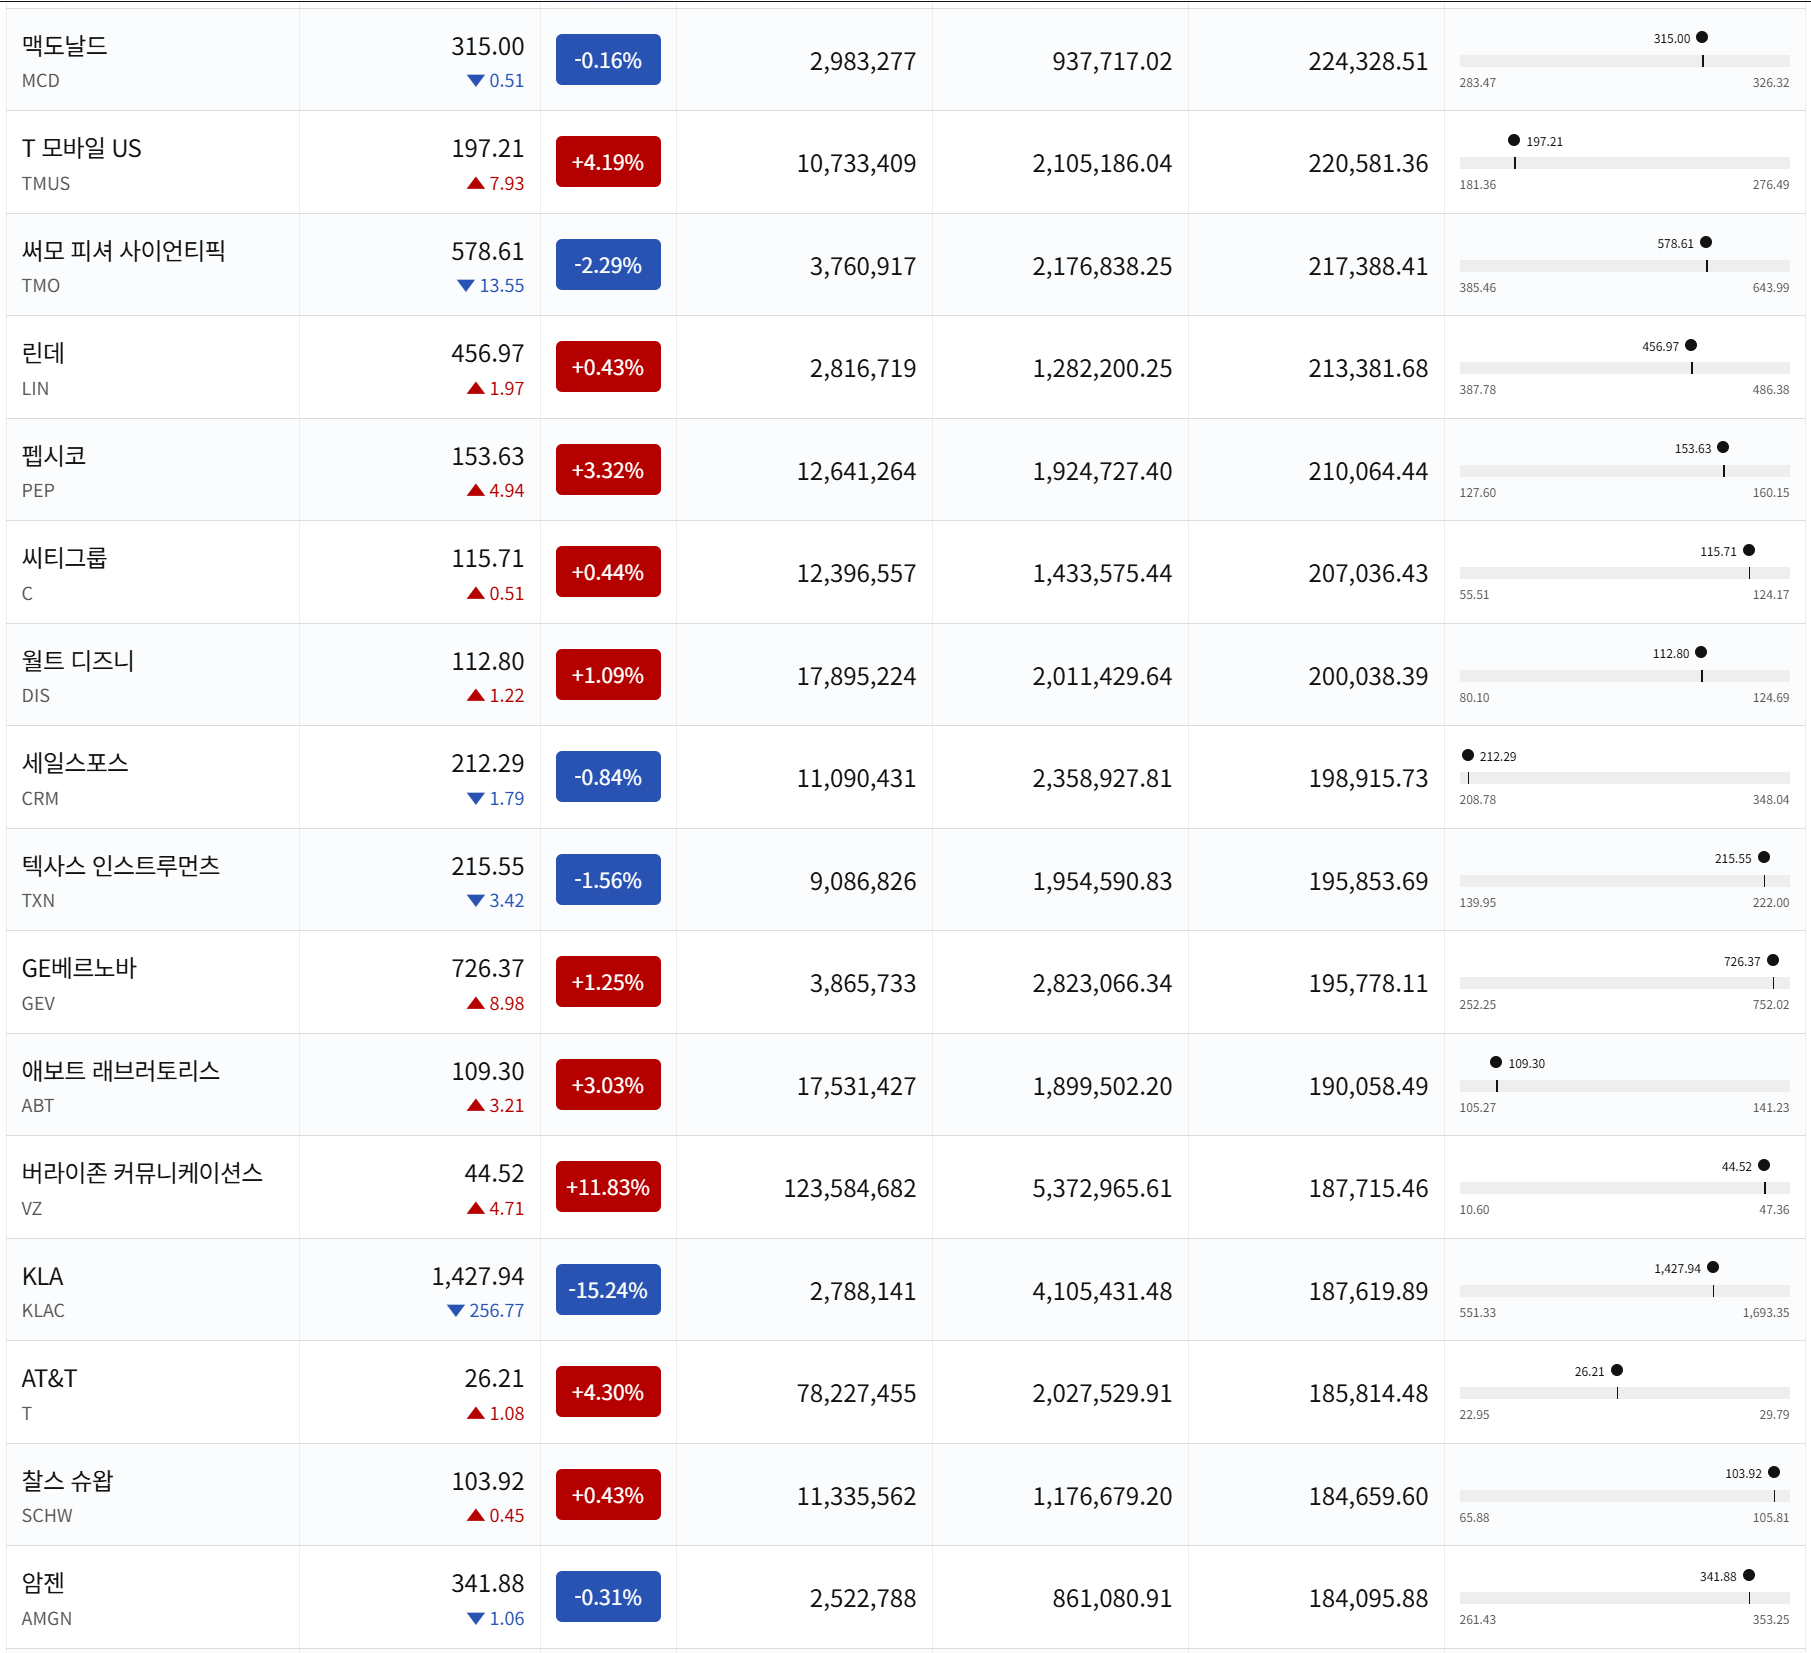Click the ticker symbol DIS

point(36,696)
